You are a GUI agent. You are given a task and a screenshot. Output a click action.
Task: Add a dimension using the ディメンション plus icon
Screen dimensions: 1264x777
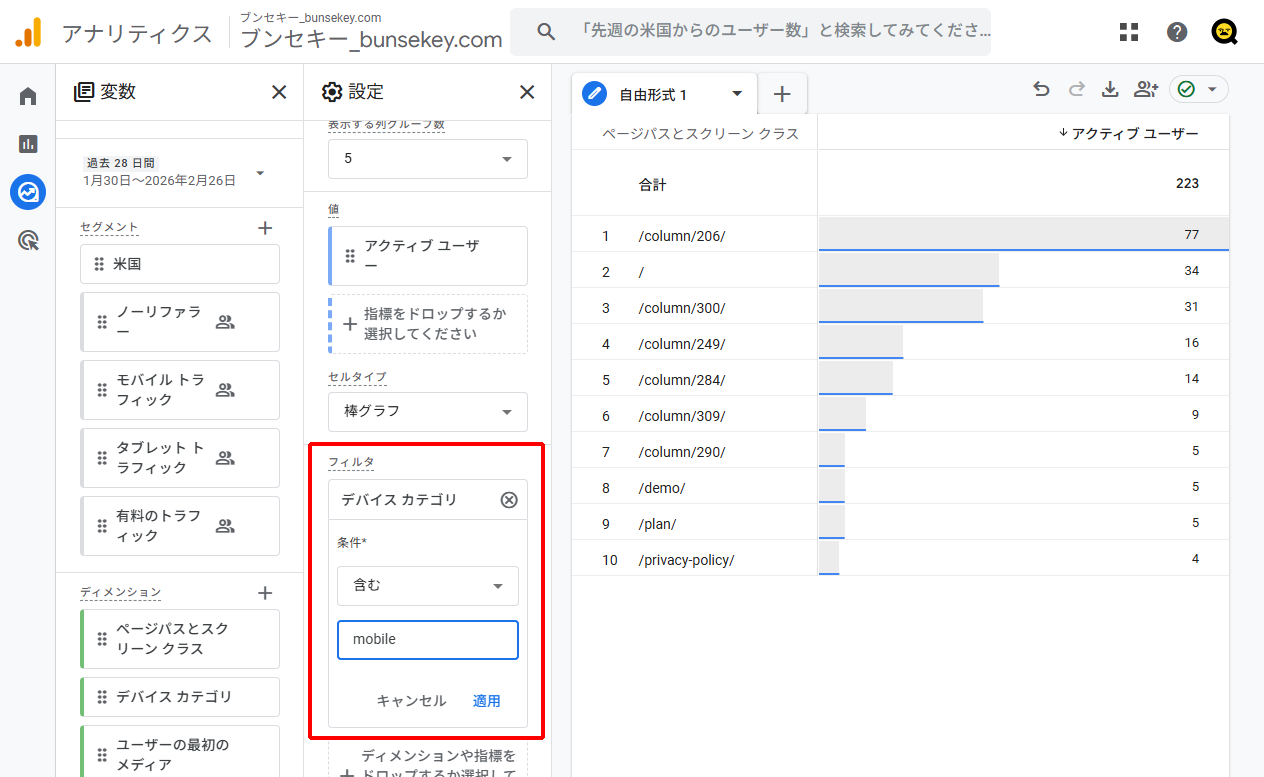tap(265, 592)
